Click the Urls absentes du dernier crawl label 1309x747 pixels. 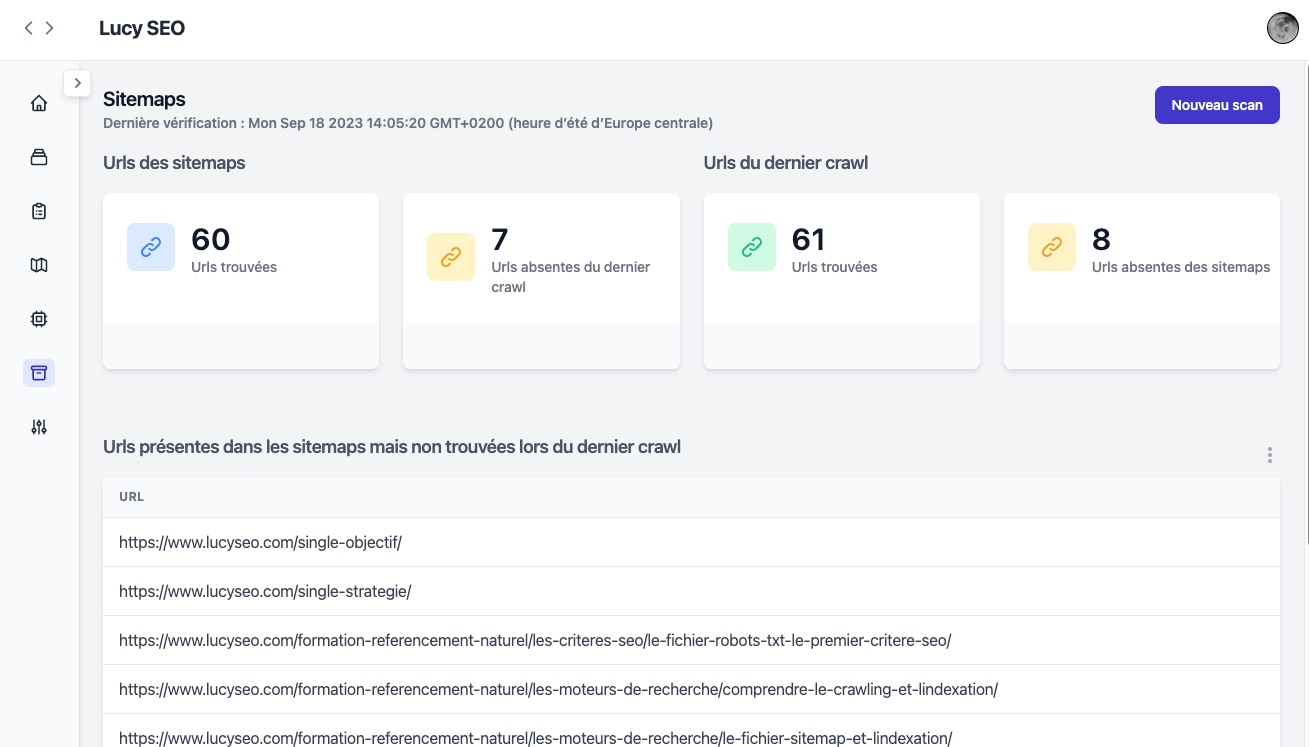point(571,277)
